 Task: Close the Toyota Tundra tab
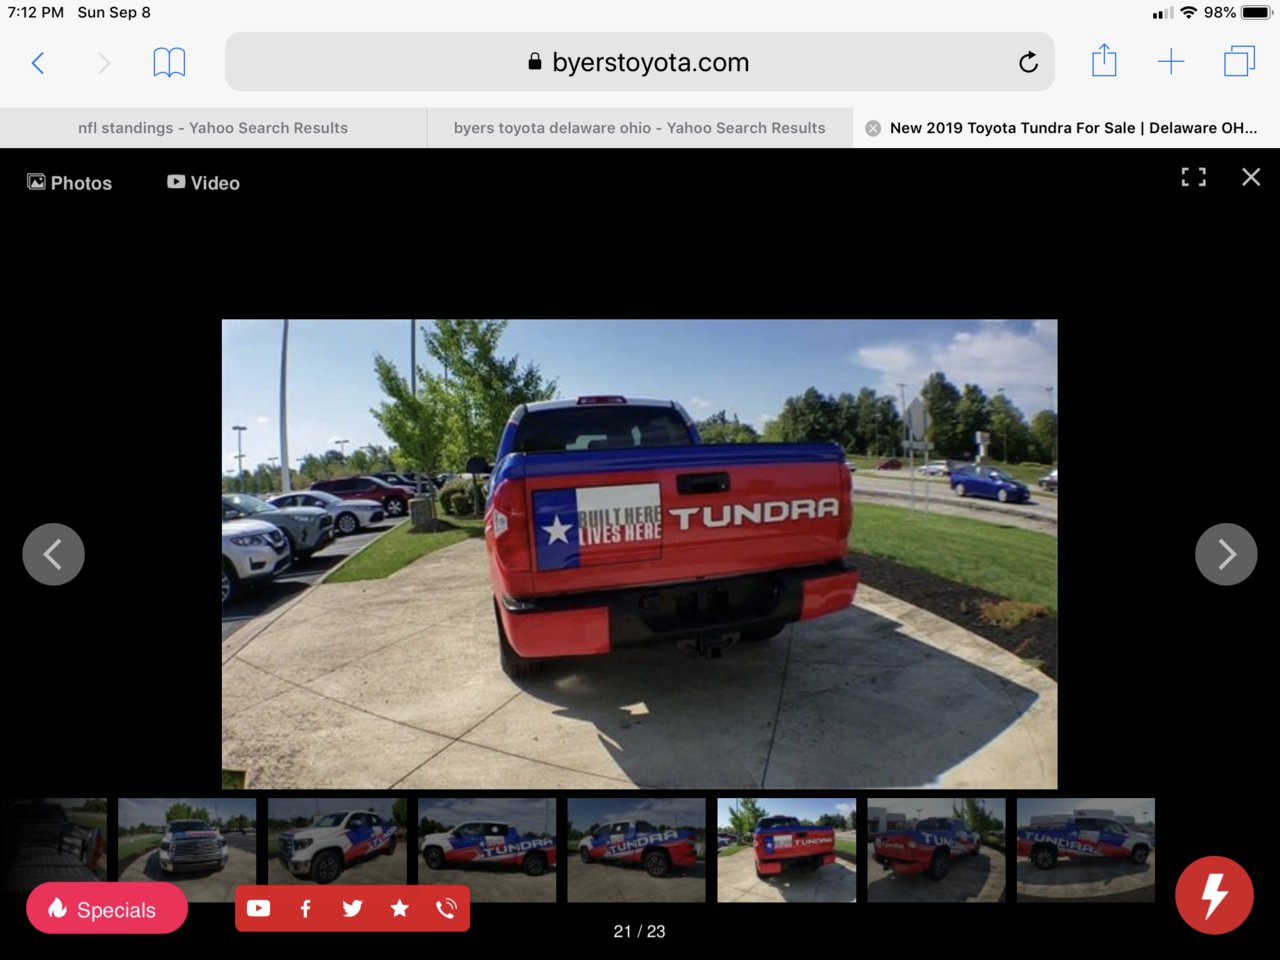(873, 128)
